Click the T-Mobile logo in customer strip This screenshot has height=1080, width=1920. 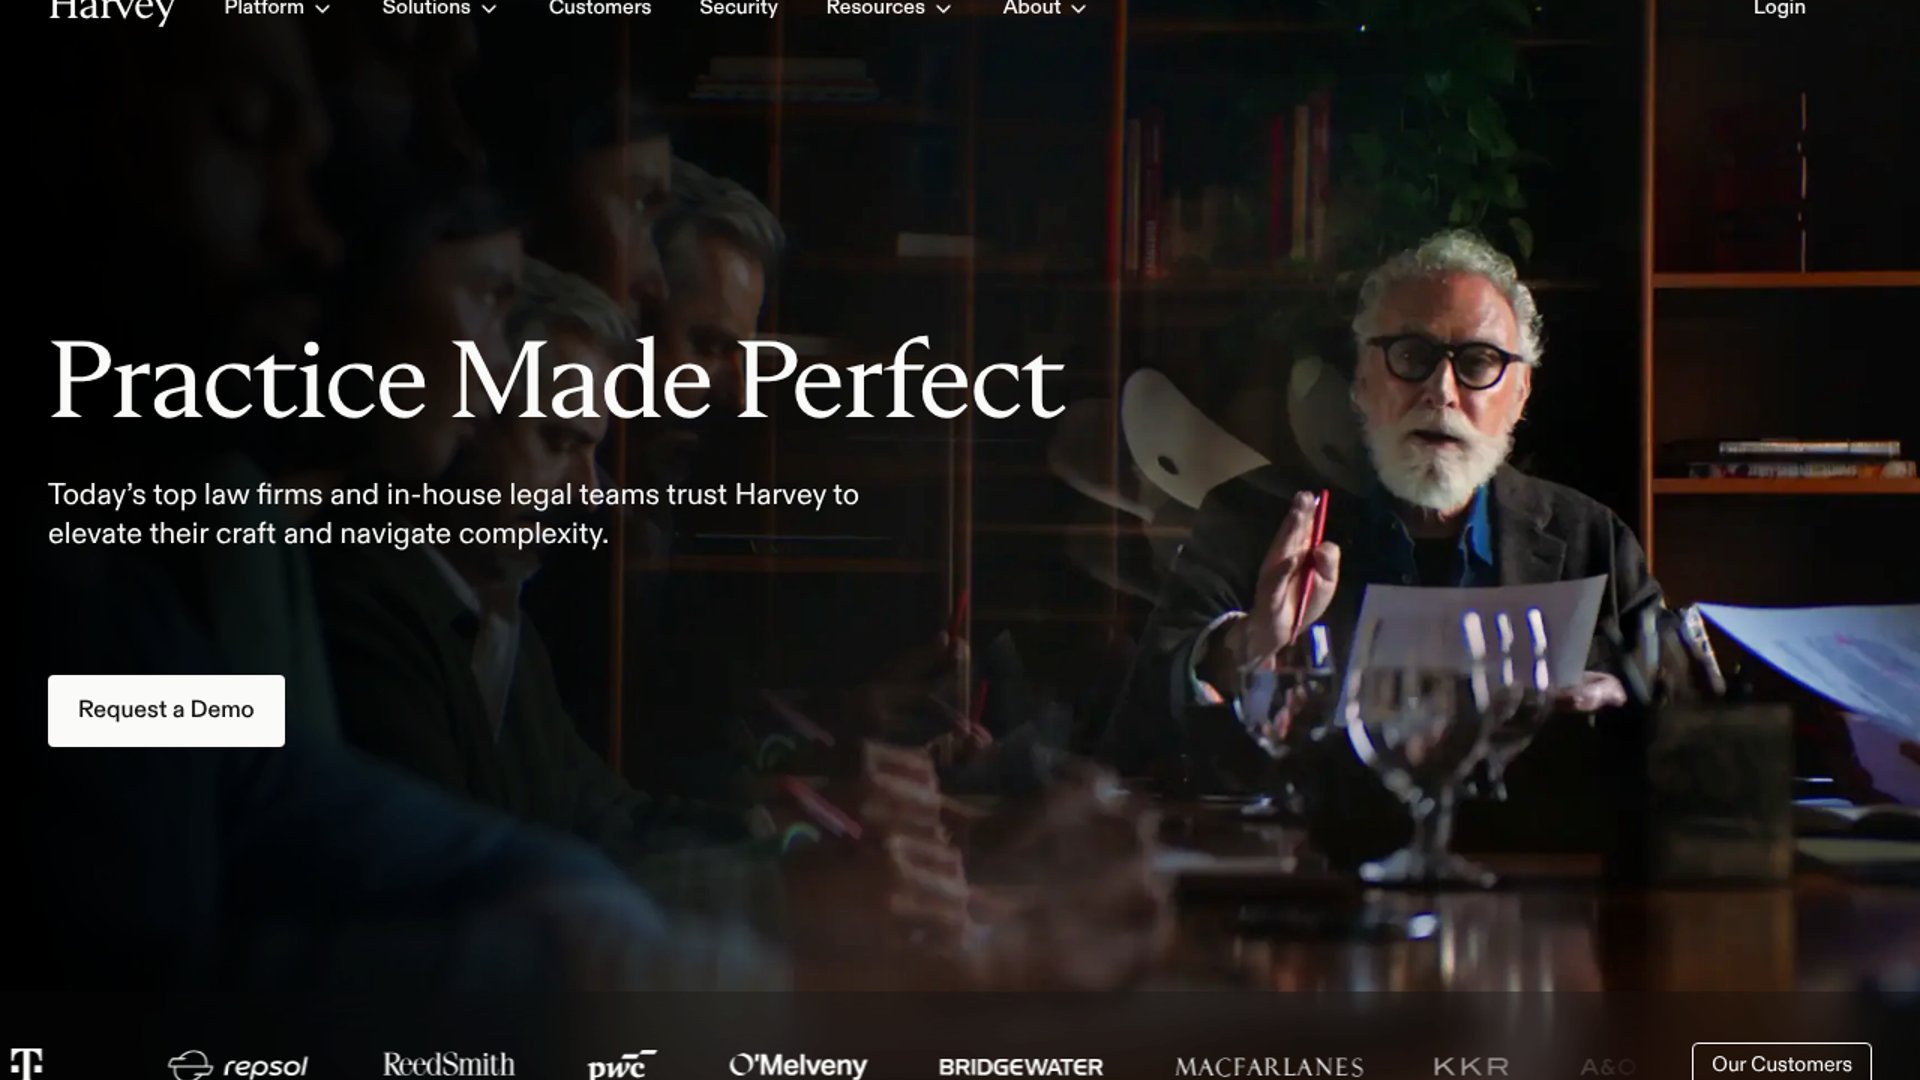(27, 1064)
